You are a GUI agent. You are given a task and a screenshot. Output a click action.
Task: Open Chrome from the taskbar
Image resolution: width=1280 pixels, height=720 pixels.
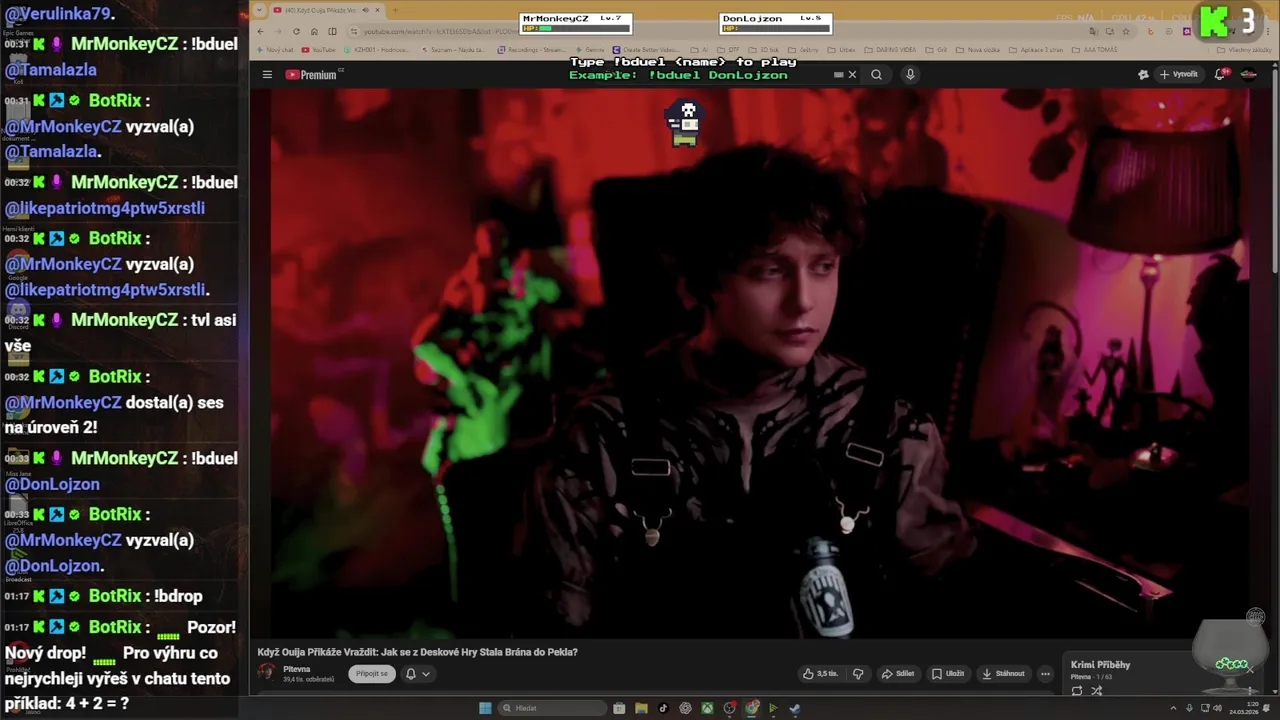click(752, 708)
